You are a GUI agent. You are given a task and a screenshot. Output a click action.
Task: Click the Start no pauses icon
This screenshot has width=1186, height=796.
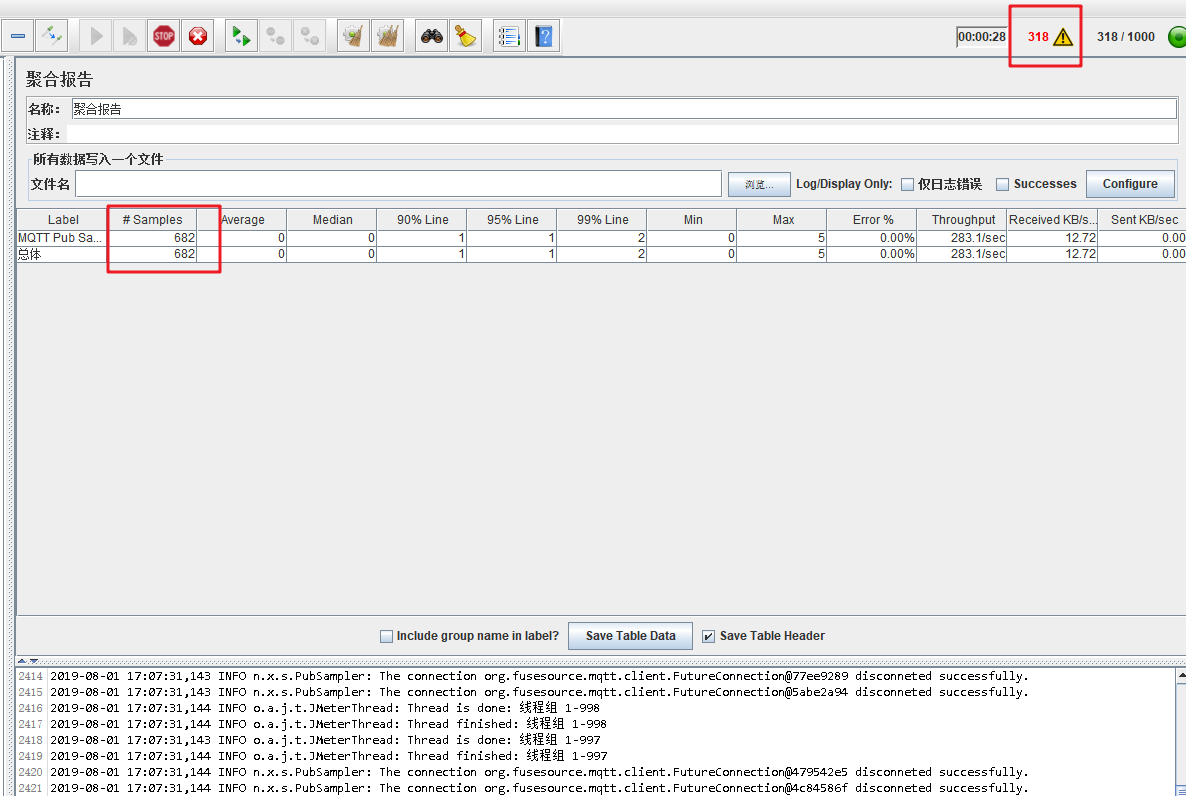click(x=129, y=36)
